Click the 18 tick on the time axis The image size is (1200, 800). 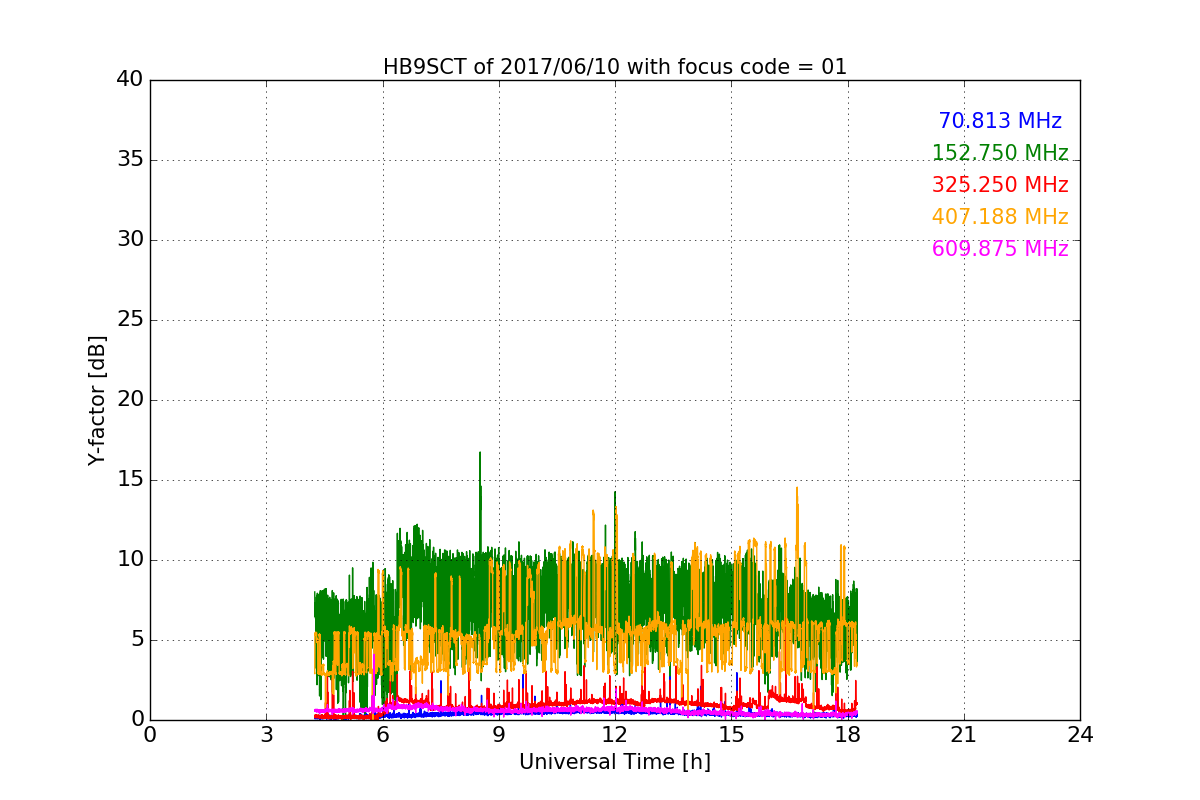coord(848,735)
